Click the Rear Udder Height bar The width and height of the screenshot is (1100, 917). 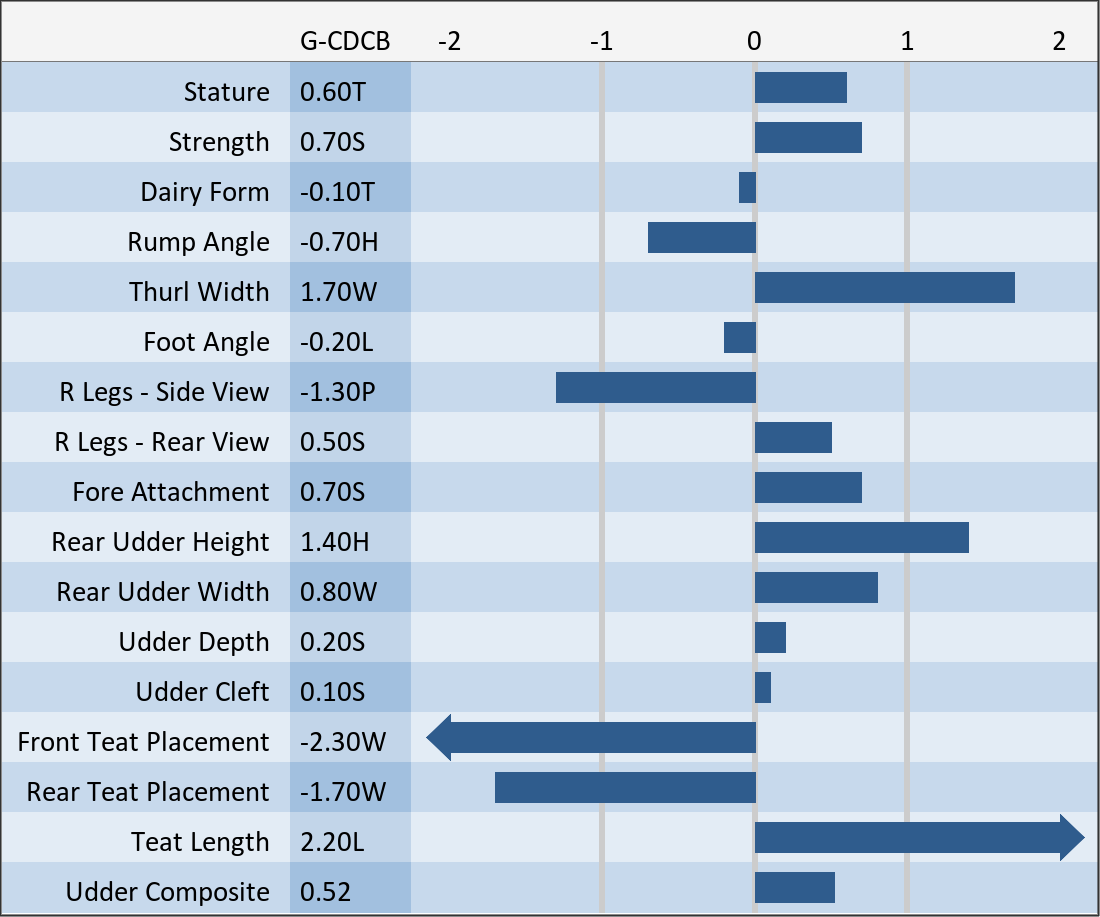click(861, 538)
